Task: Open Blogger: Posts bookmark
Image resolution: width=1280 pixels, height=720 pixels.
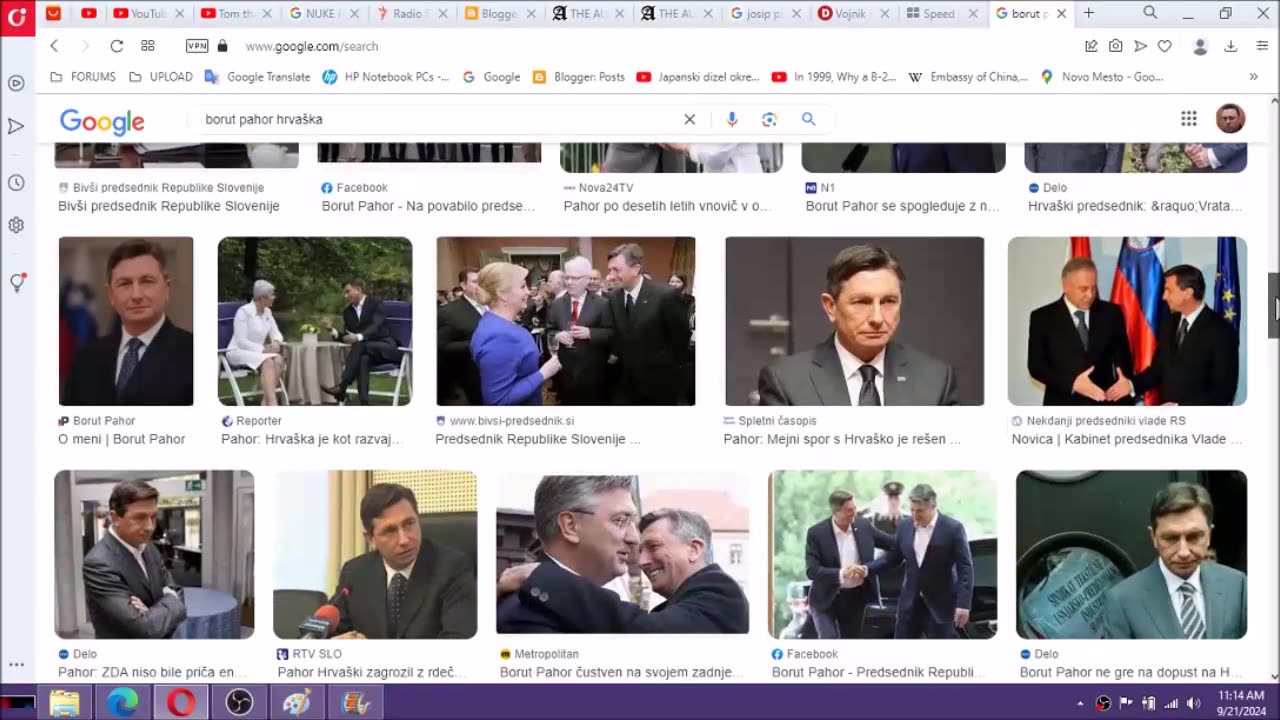Action: [579, 77]
